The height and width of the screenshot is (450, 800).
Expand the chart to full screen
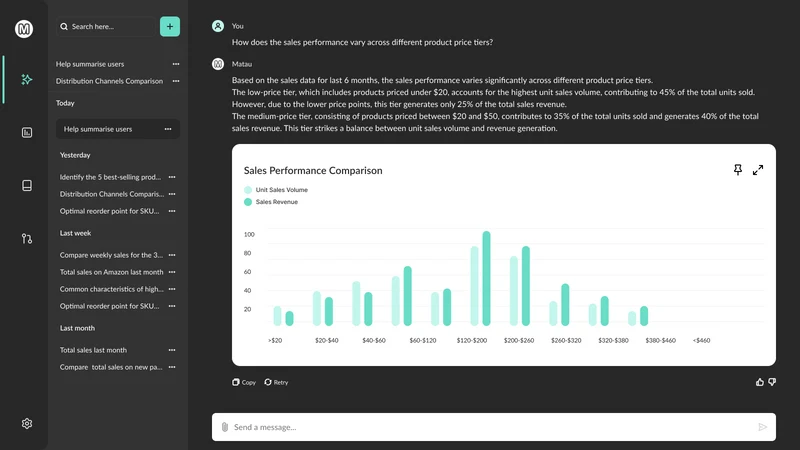click(x=758, y=170)
